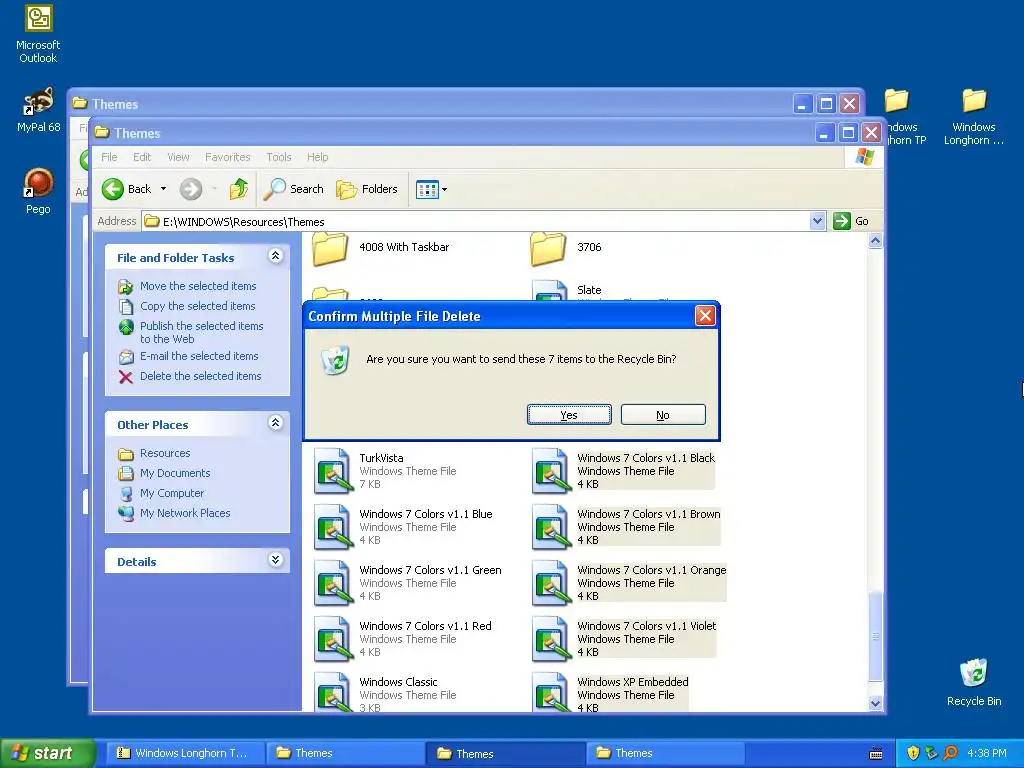This screenshot has width=1024, height=768.
Task: Open the Start menu button
Action: 47,753
